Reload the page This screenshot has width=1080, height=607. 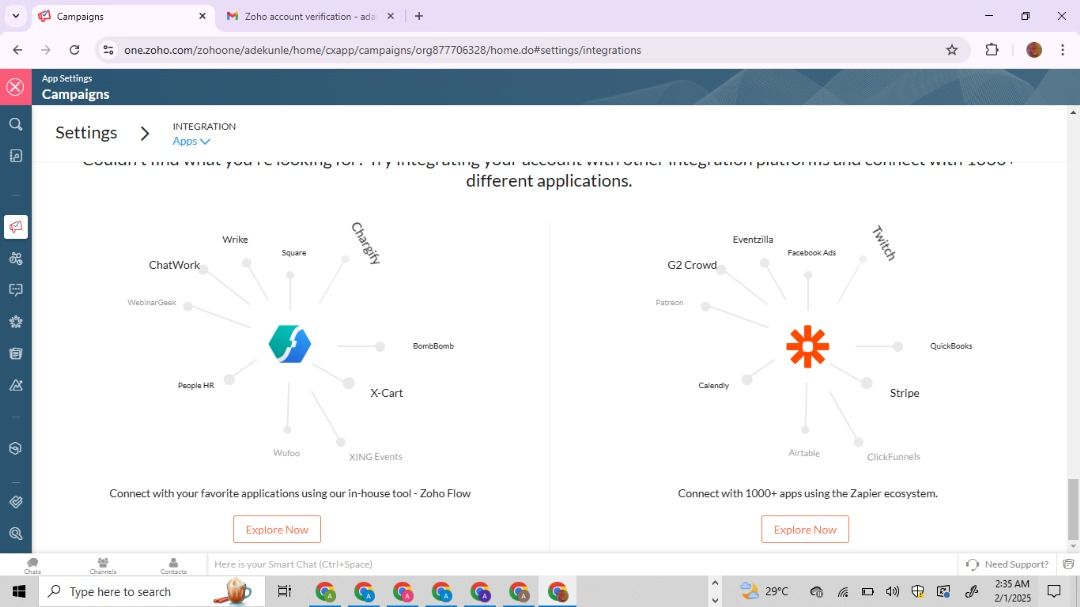pos(74,50)
